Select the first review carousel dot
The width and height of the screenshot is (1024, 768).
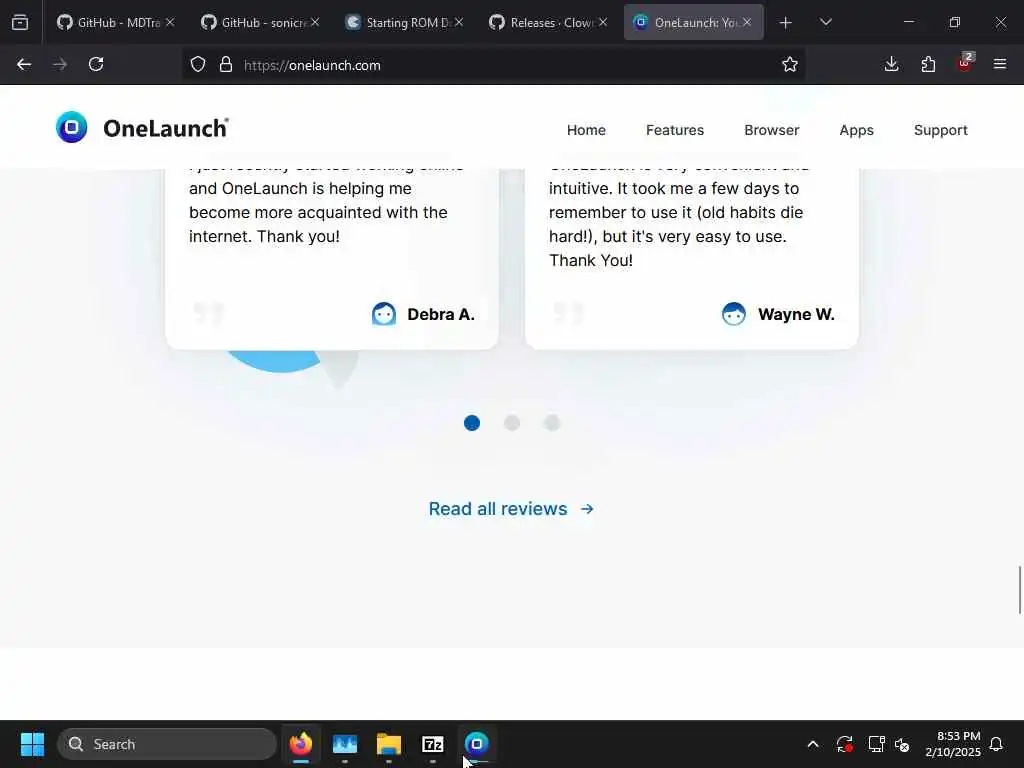[472, 423]
